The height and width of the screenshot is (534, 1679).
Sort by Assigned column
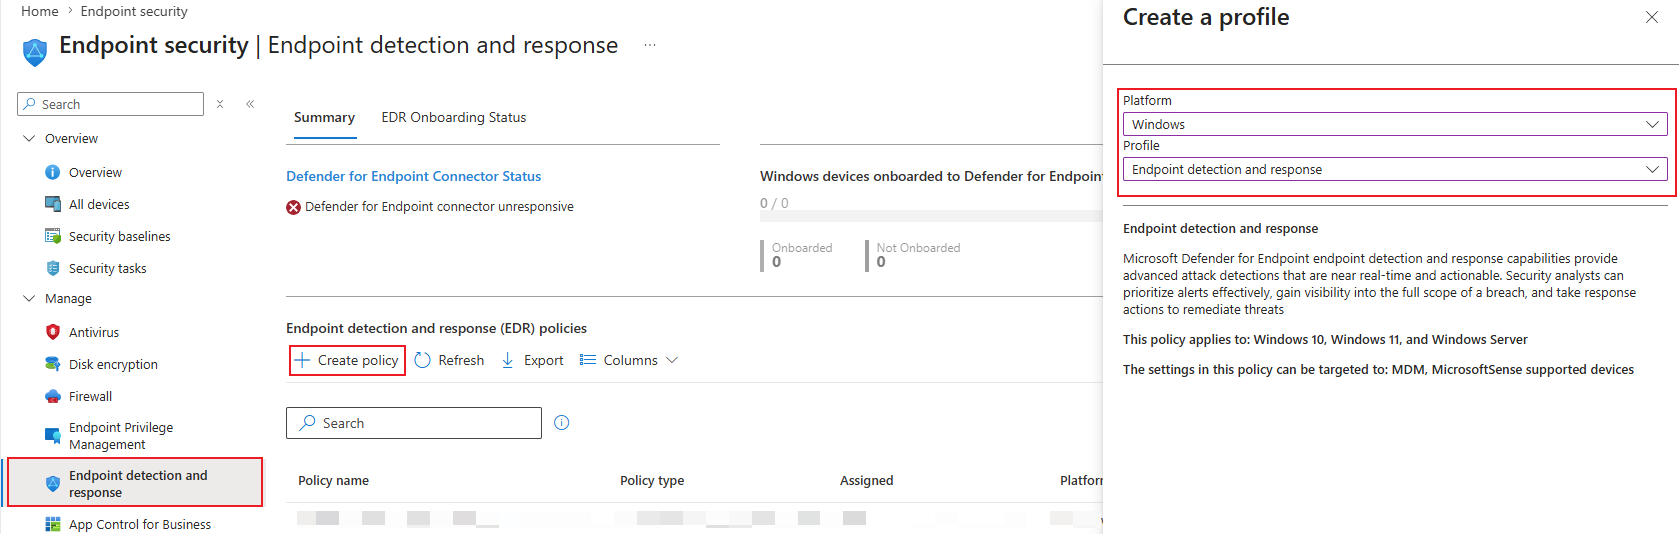click(x=866, y=481)
